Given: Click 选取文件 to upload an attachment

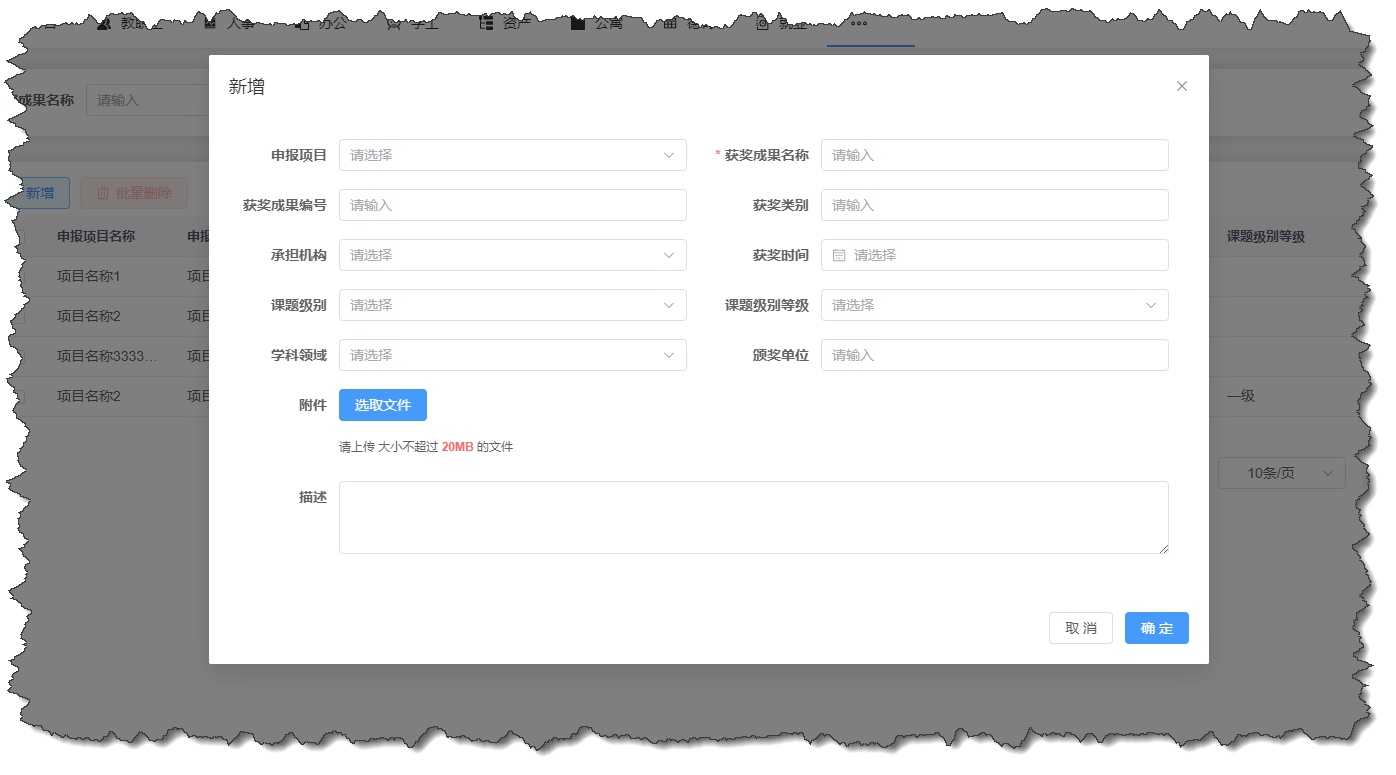Looking at the screenshot, I should click(383, 405).
